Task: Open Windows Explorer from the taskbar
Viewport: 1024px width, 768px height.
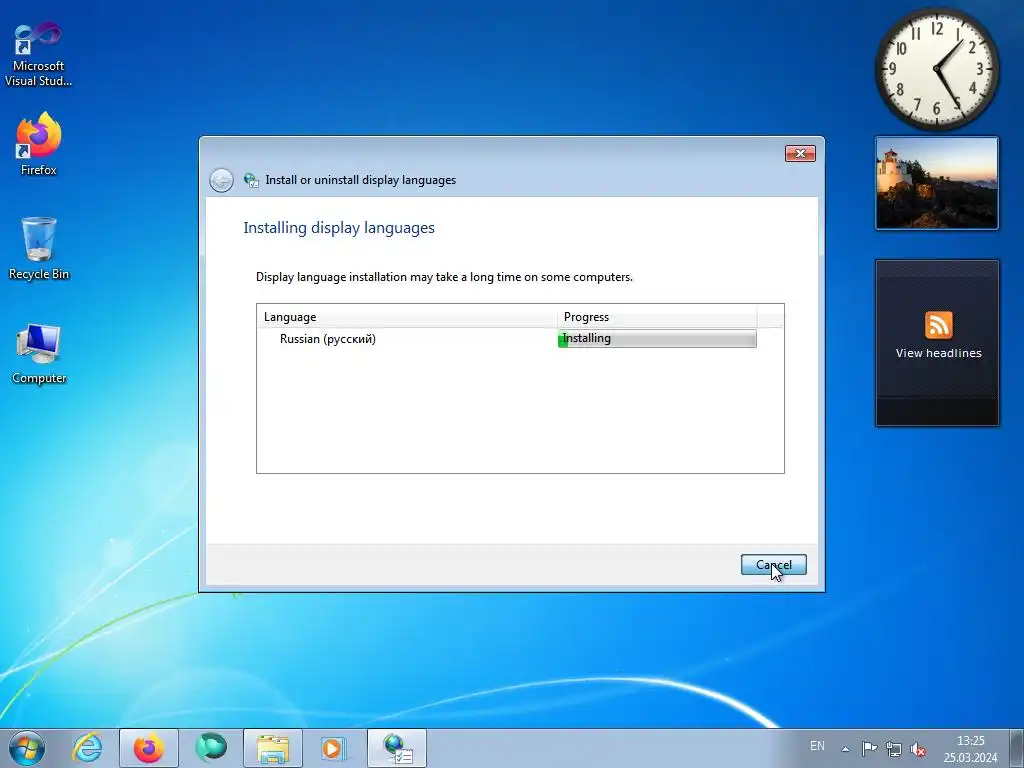Action: (273, 748)
